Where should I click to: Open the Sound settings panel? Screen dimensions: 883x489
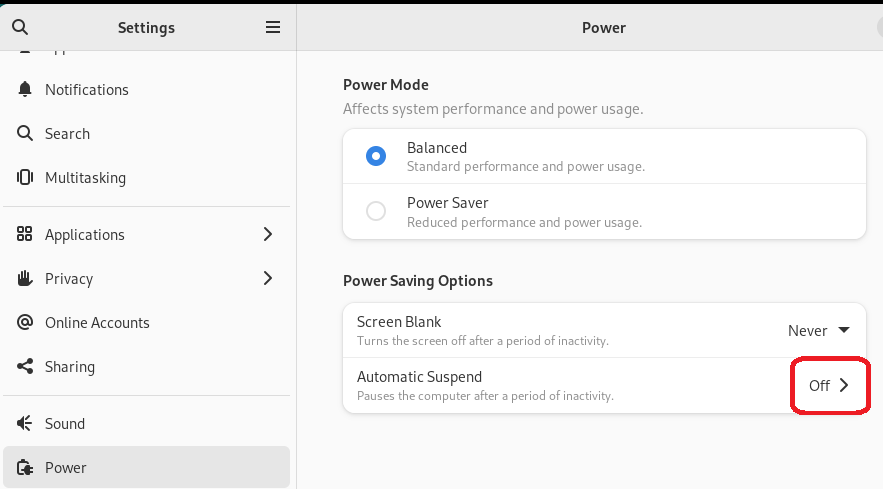pos(65,424)
